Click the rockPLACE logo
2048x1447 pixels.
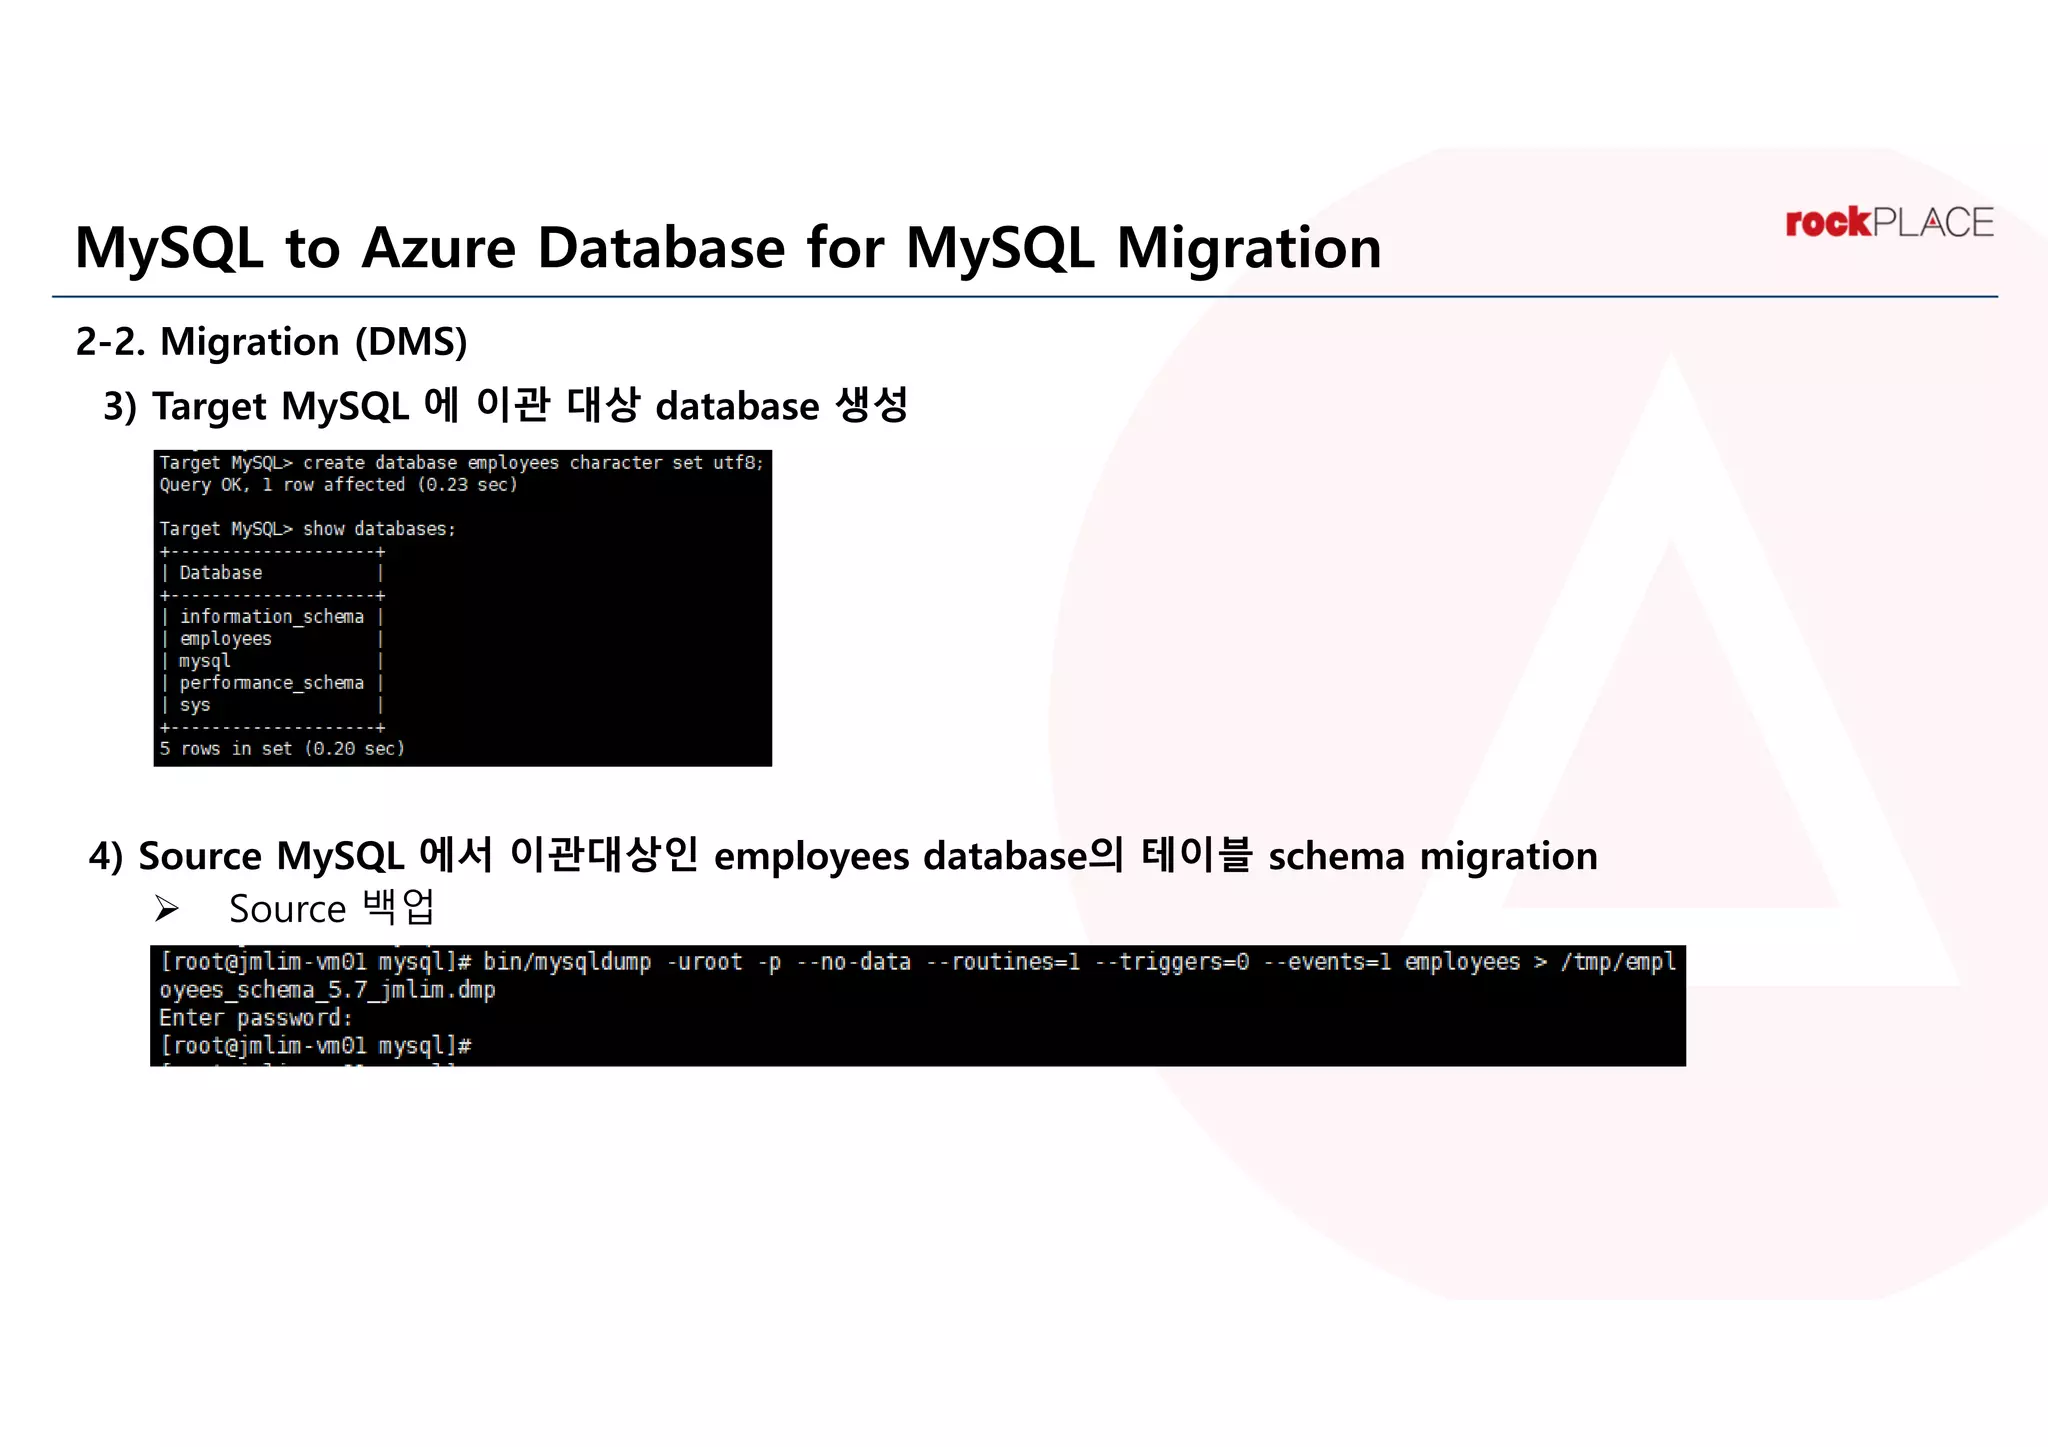[1889, 222]
